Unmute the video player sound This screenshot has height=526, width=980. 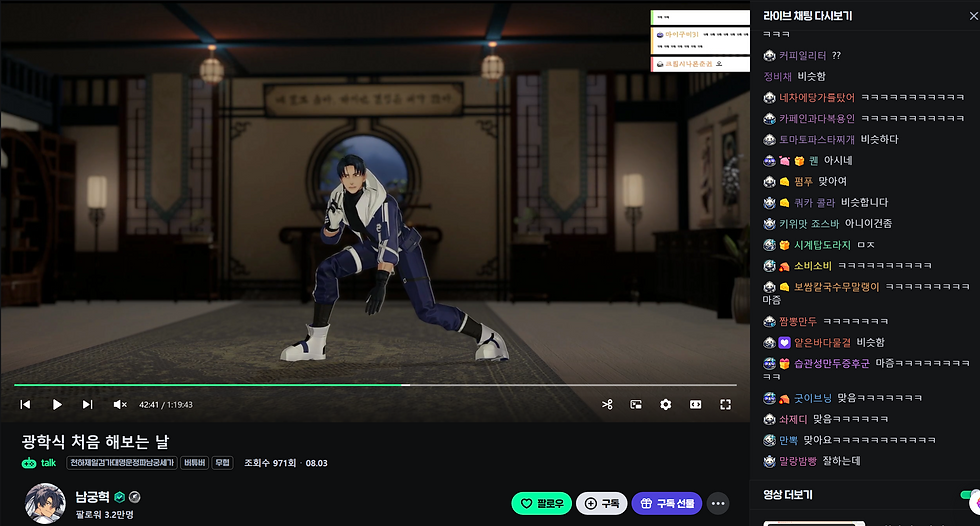coord(120,405)
